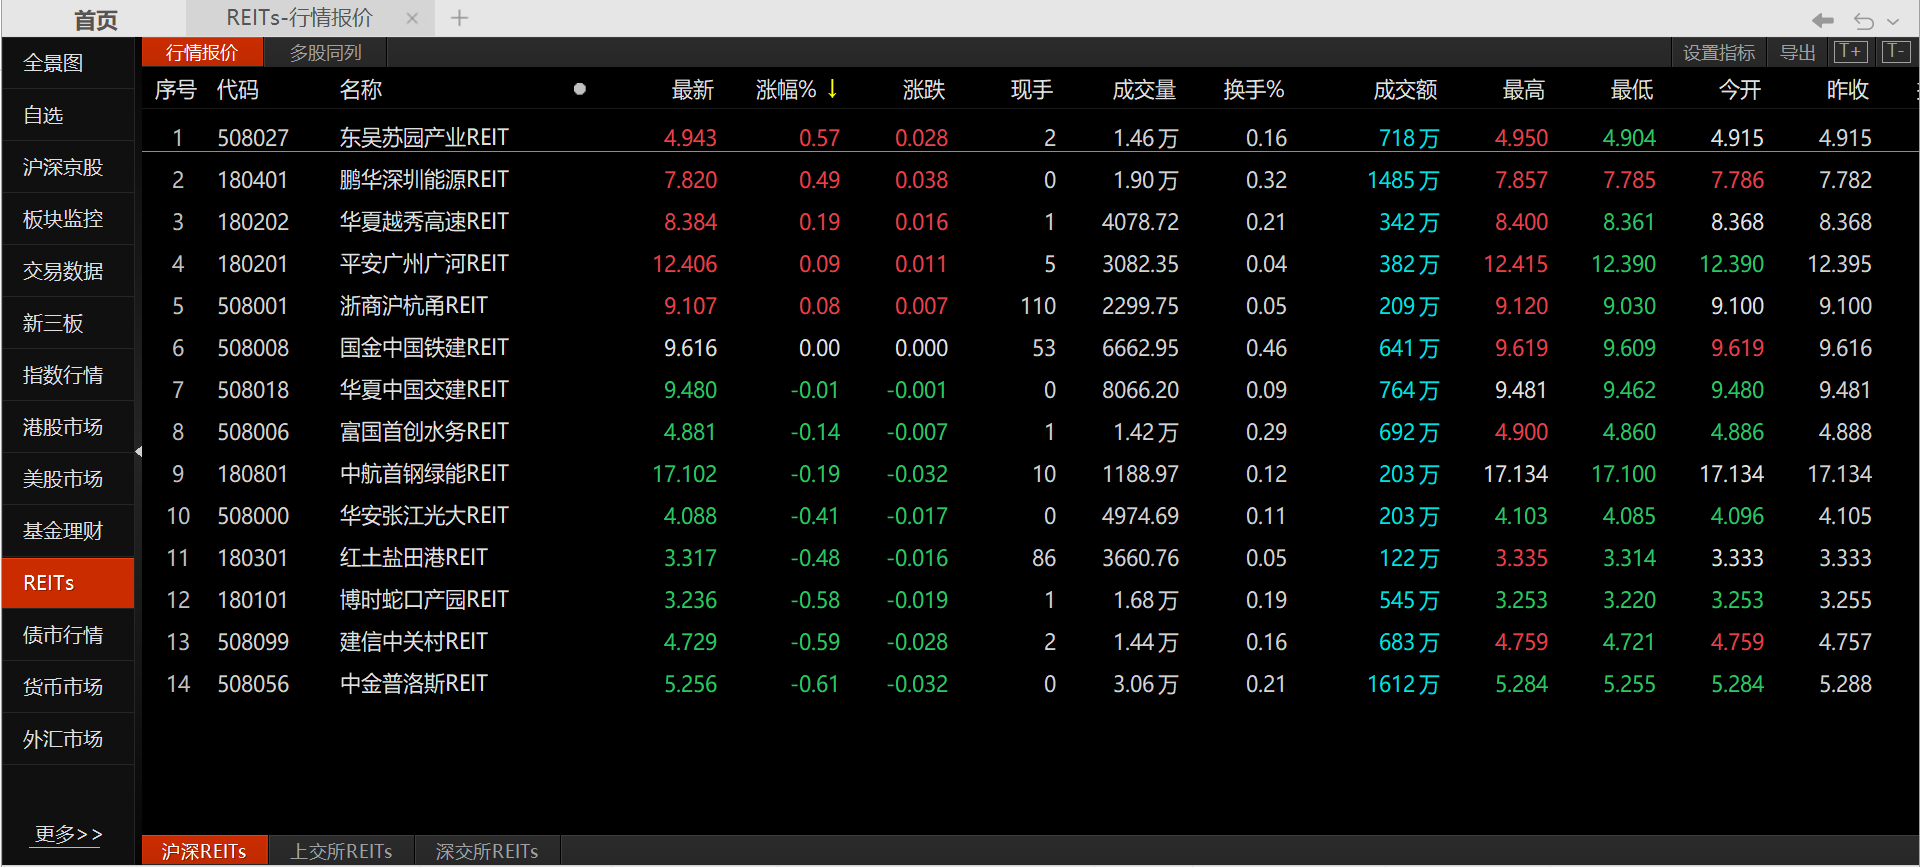This screenshot has width=1920, height=867.
Task: Close the REITs-行情报价 tab
Action: (412, 18)
